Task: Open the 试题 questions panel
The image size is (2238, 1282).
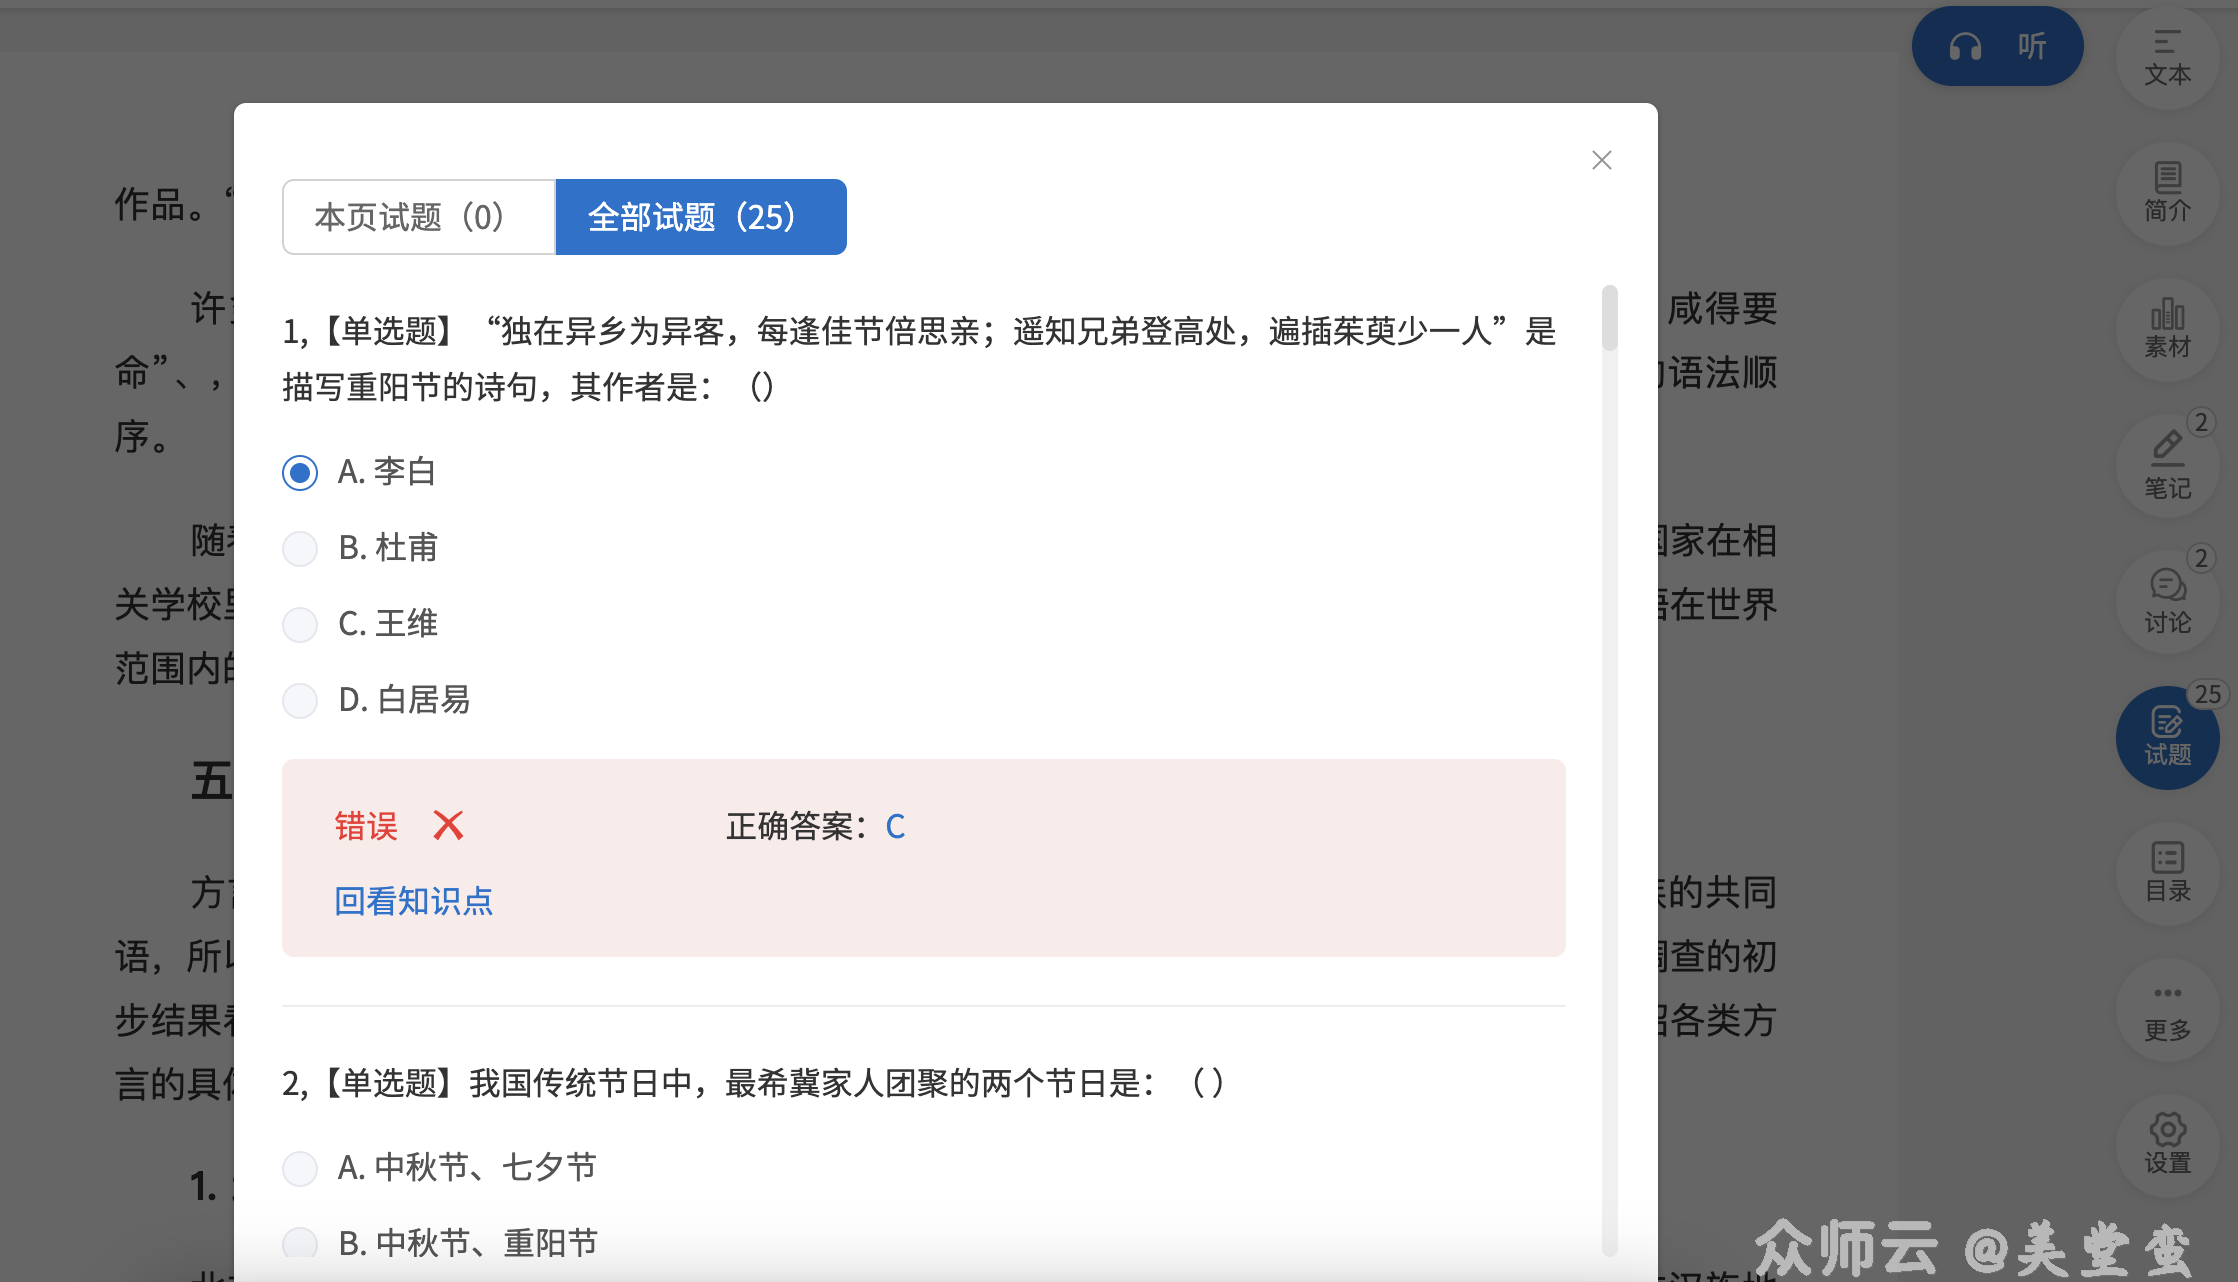Action: click(2166, 739)
